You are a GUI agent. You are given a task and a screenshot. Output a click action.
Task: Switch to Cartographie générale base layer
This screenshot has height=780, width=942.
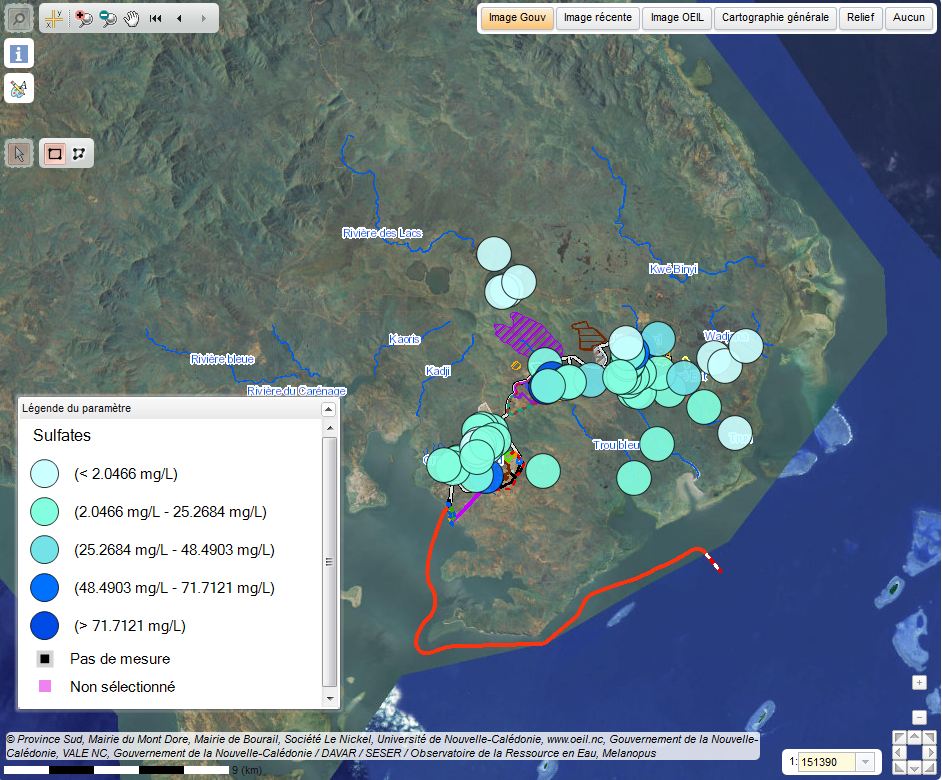(x=775, y=18)
